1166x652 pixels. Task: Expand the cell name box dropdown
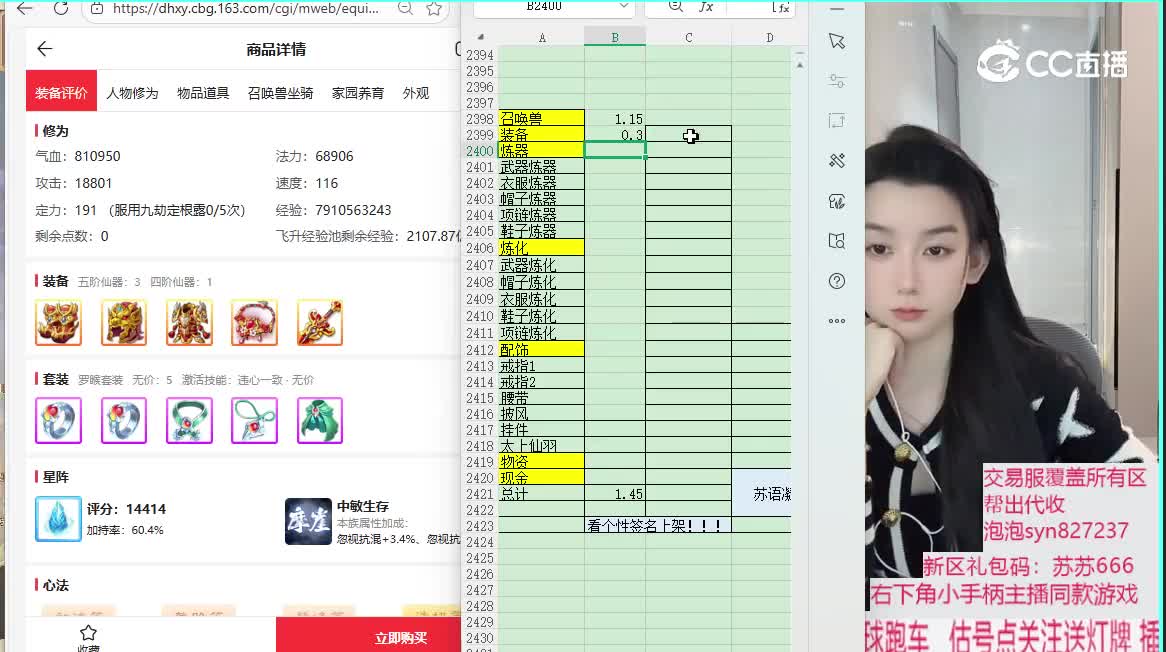pos(623,7)
